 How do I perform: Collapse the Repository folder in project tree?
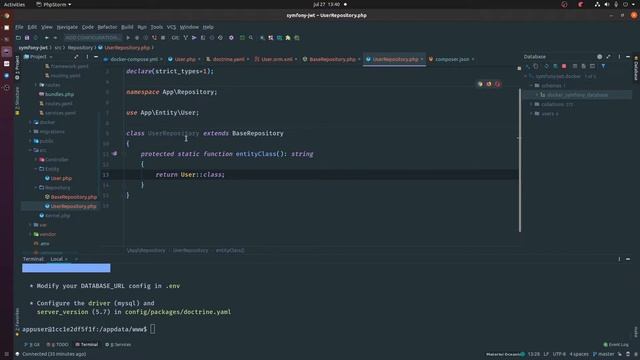pos(36,188)
